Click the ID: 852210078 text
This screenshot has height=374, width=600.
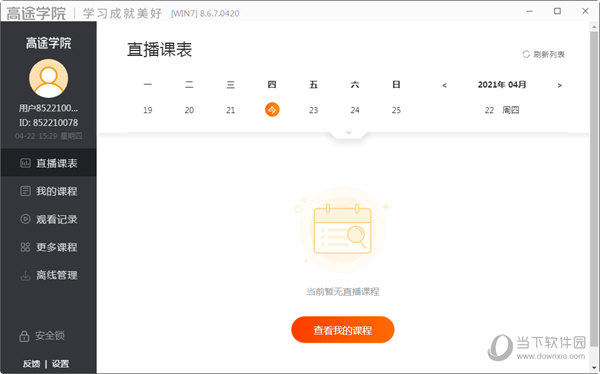click(x=49, y=122)
